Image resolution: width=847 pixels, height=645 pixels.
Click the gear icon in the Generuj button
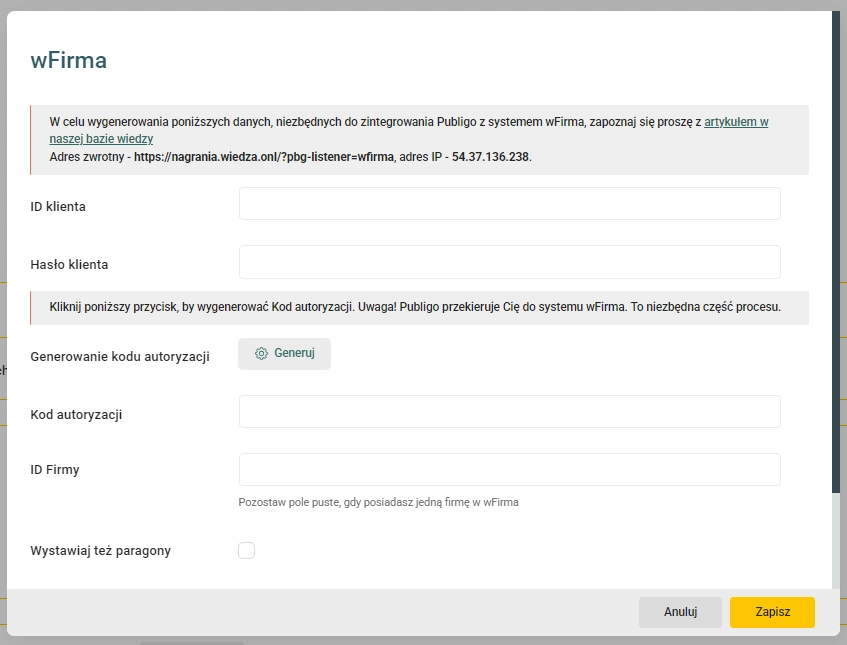261,353
